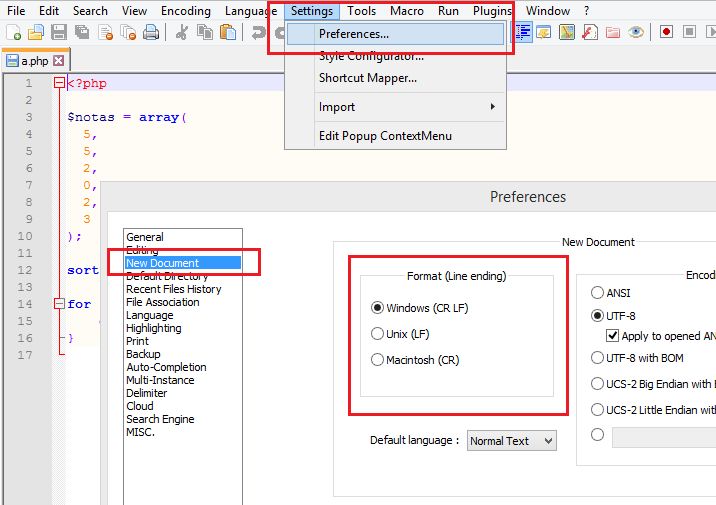Select MISC. in Preferences list
Viewport: 716px width, 505px height.
pos(140,432)
